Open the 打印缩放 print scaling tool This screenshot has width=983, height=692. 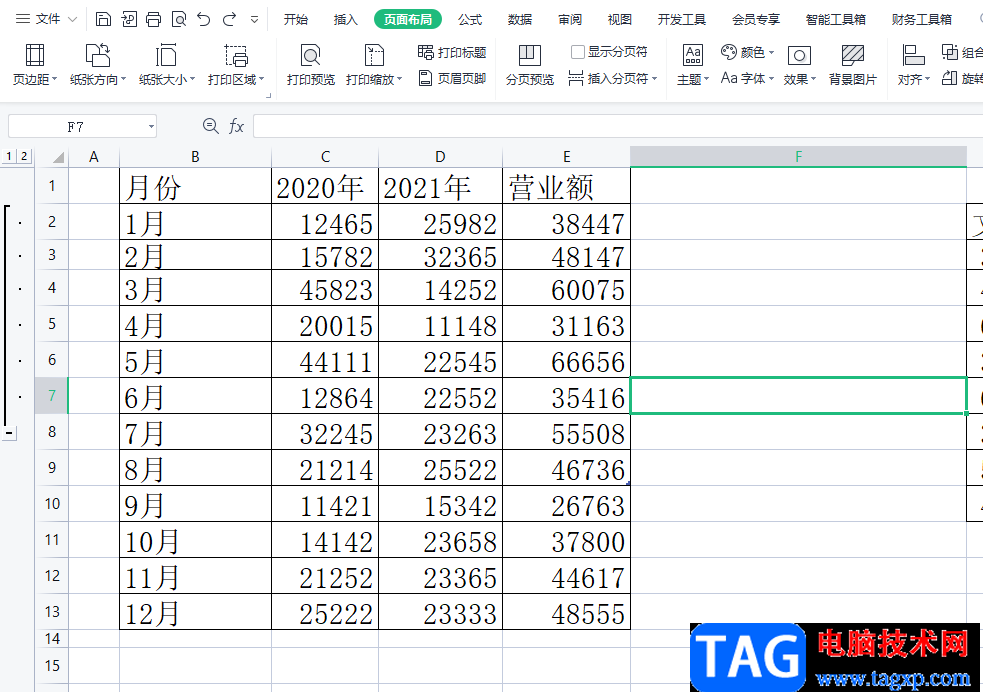coord(374,65)
